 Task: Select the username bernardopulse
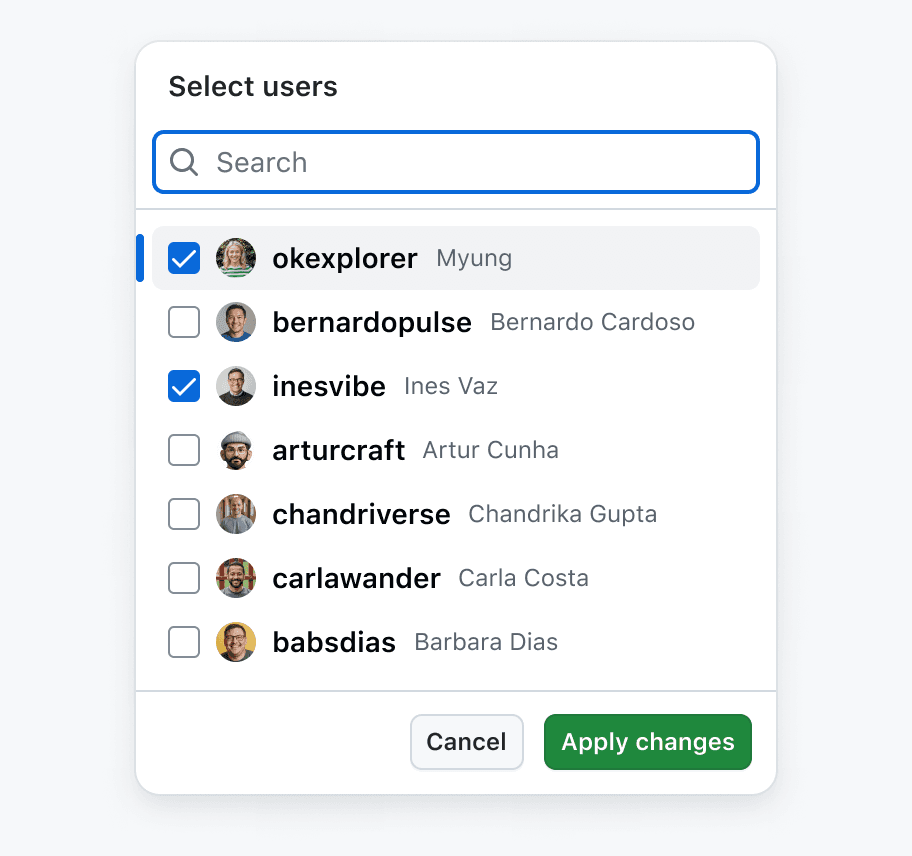click(372, 322)
